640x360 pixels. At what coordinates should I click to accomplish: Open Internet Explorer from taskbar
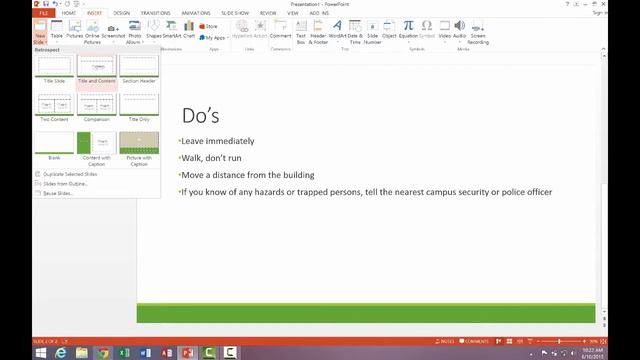(x=60, y=353)
